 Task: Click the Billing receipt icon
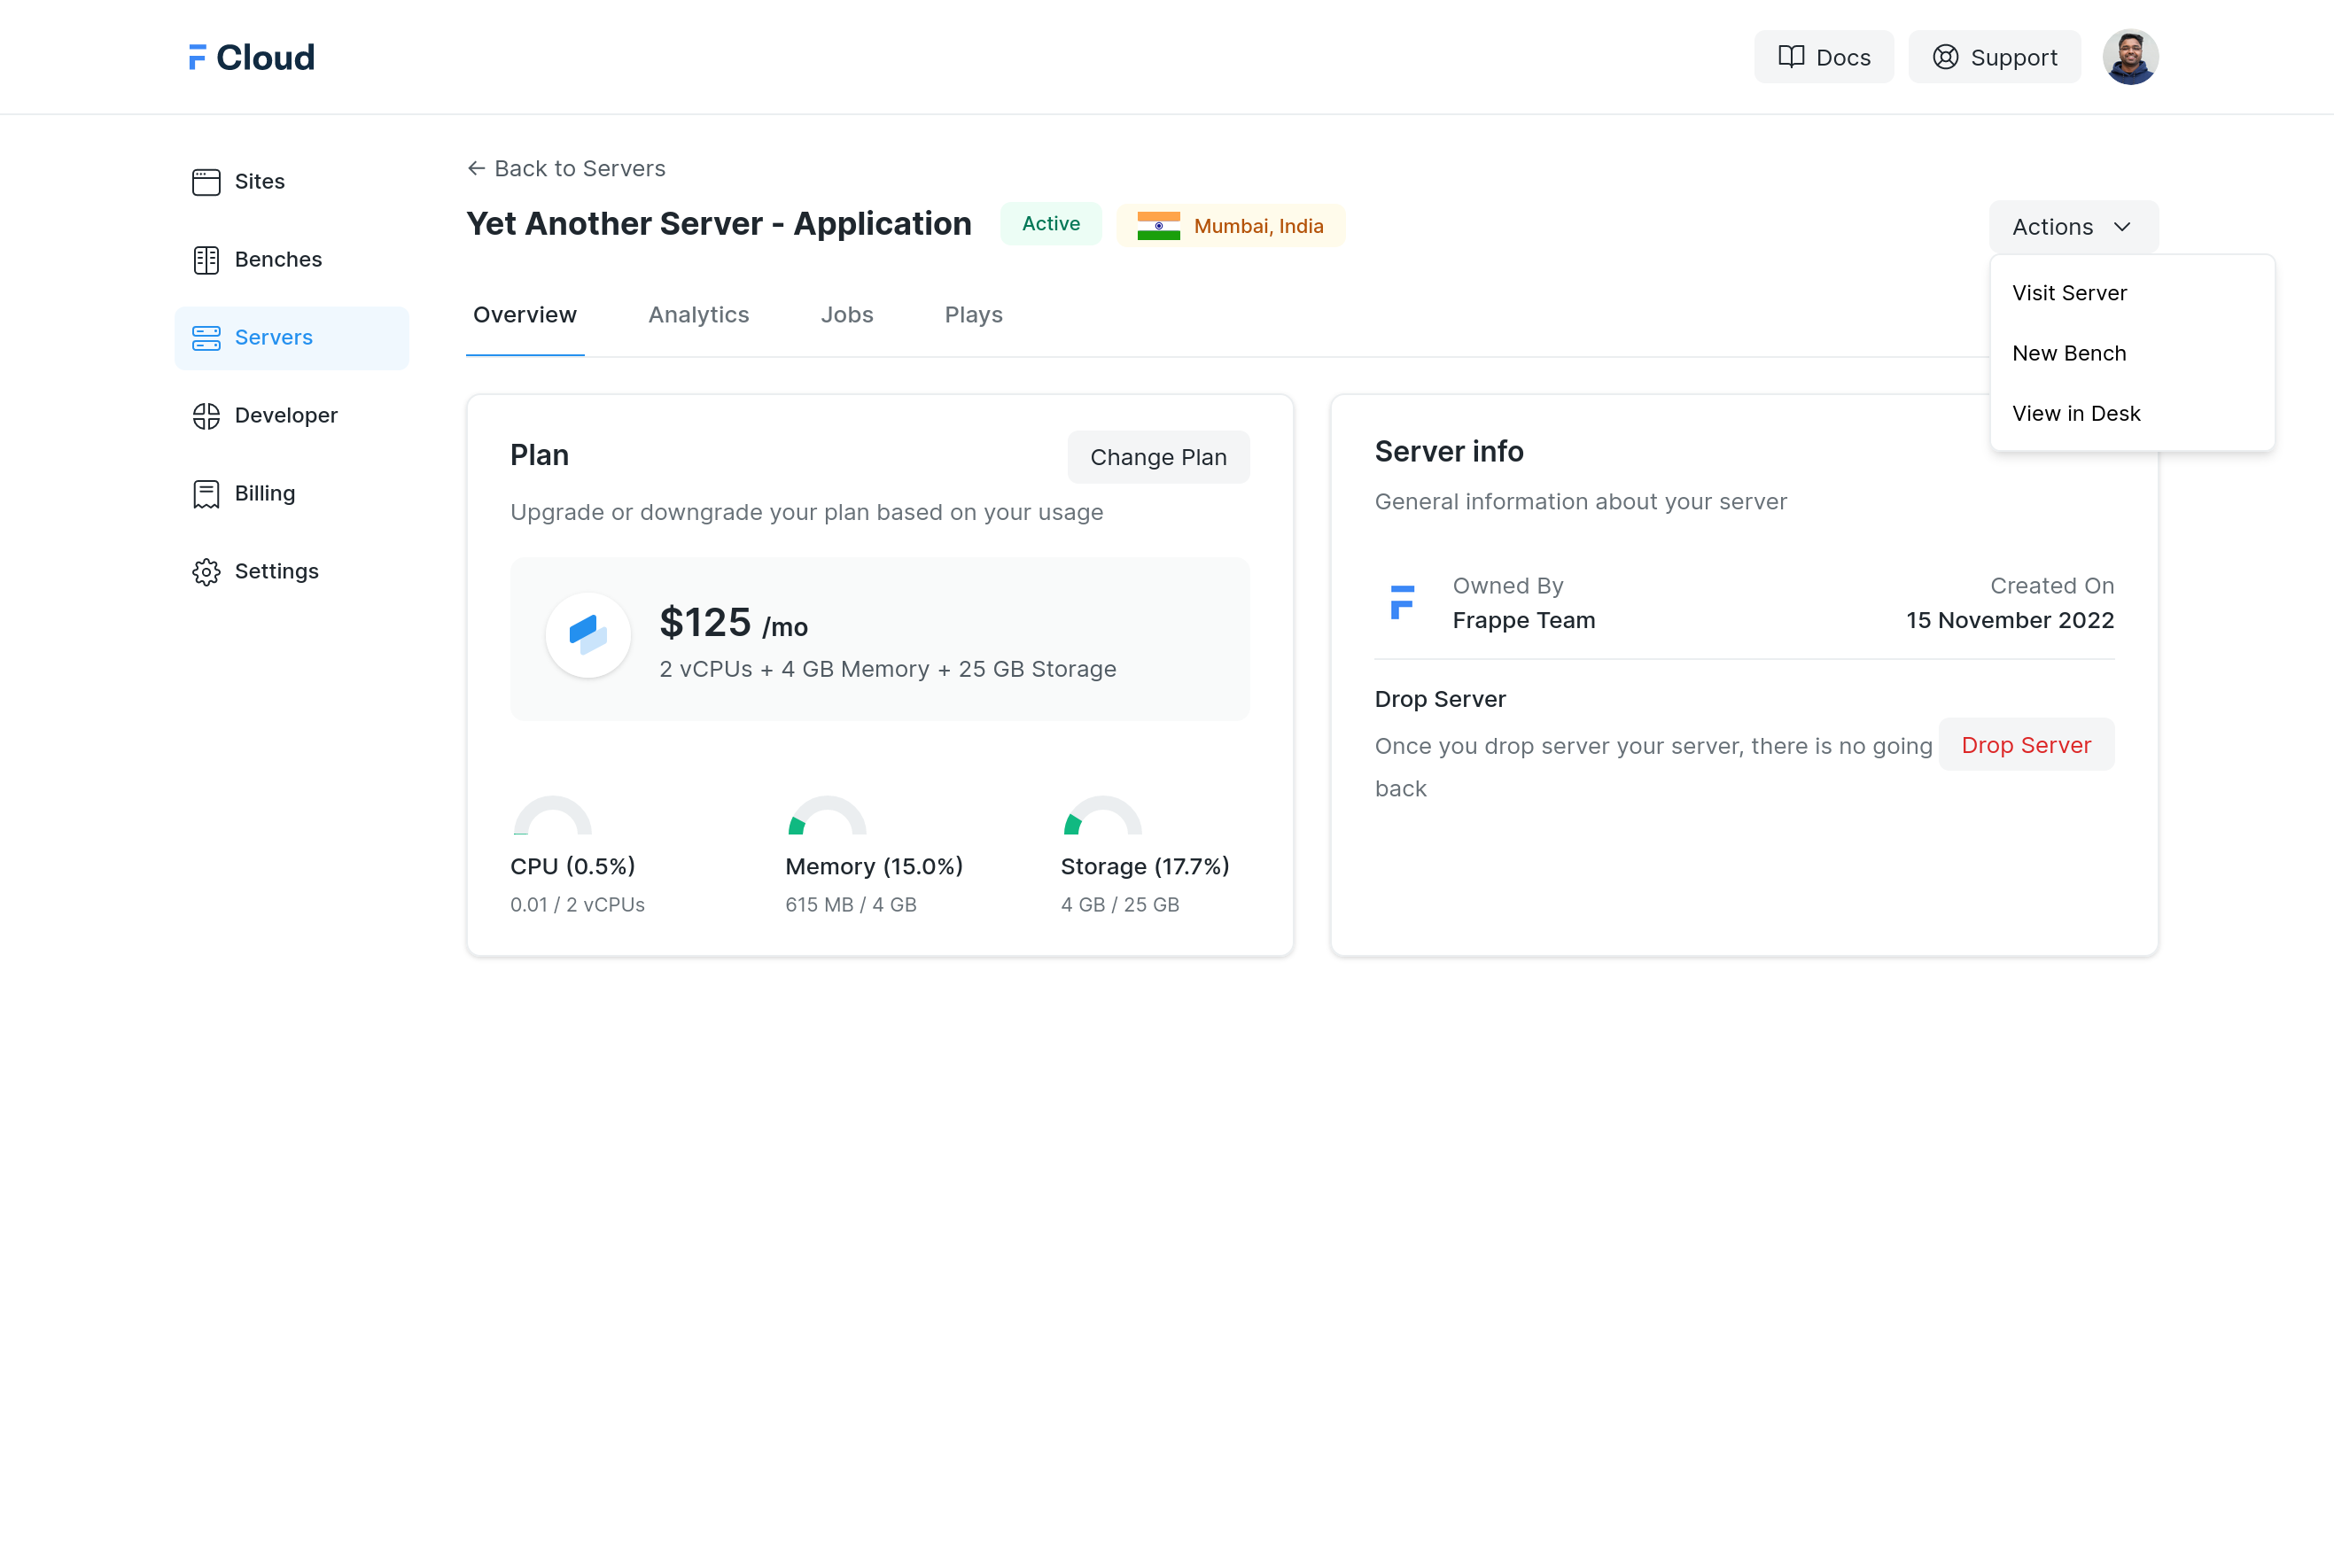(x=206, y=493)
